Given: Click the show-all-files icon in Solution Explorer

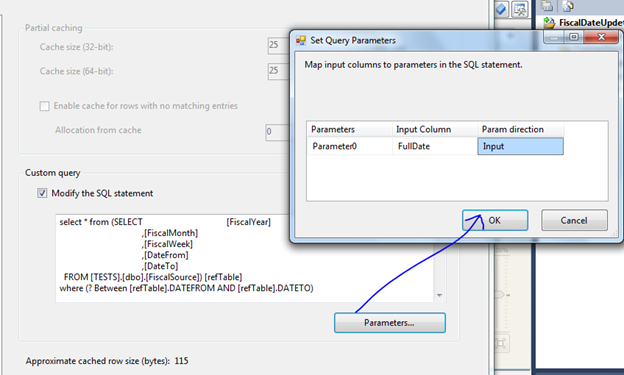Looking at the screenshot, I should [x=568, y=6].
